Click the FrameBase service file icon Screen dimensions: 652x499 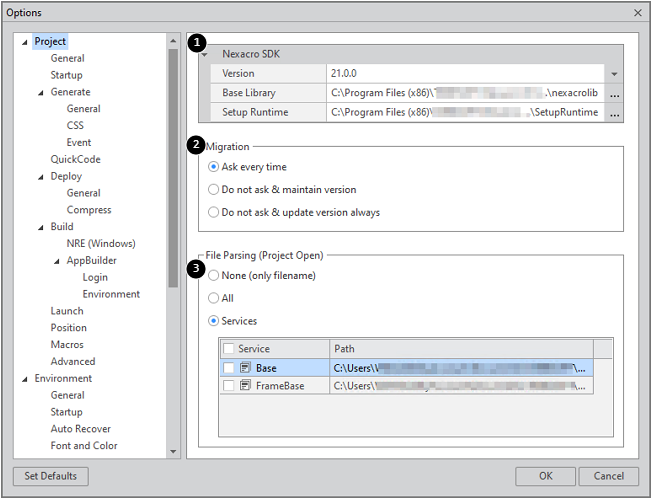(246, 385)
